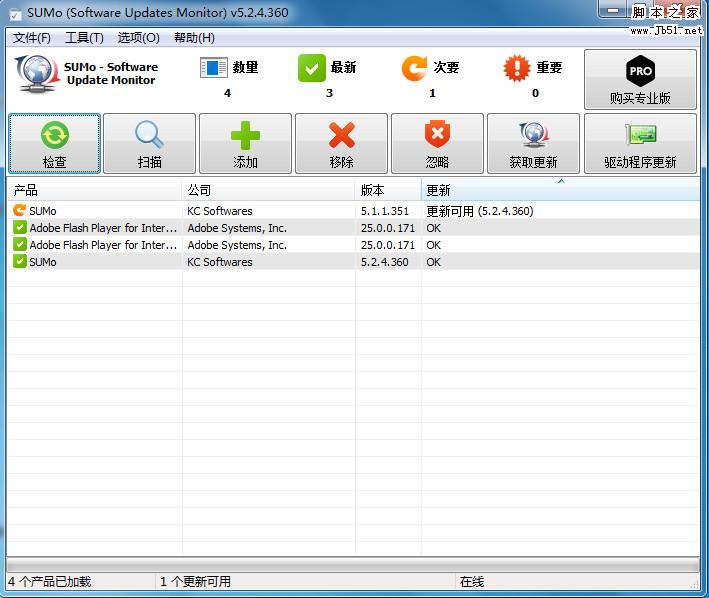Click status bar text 1 个更新可用
Screen dimensions: 709x598
point(195,582)
